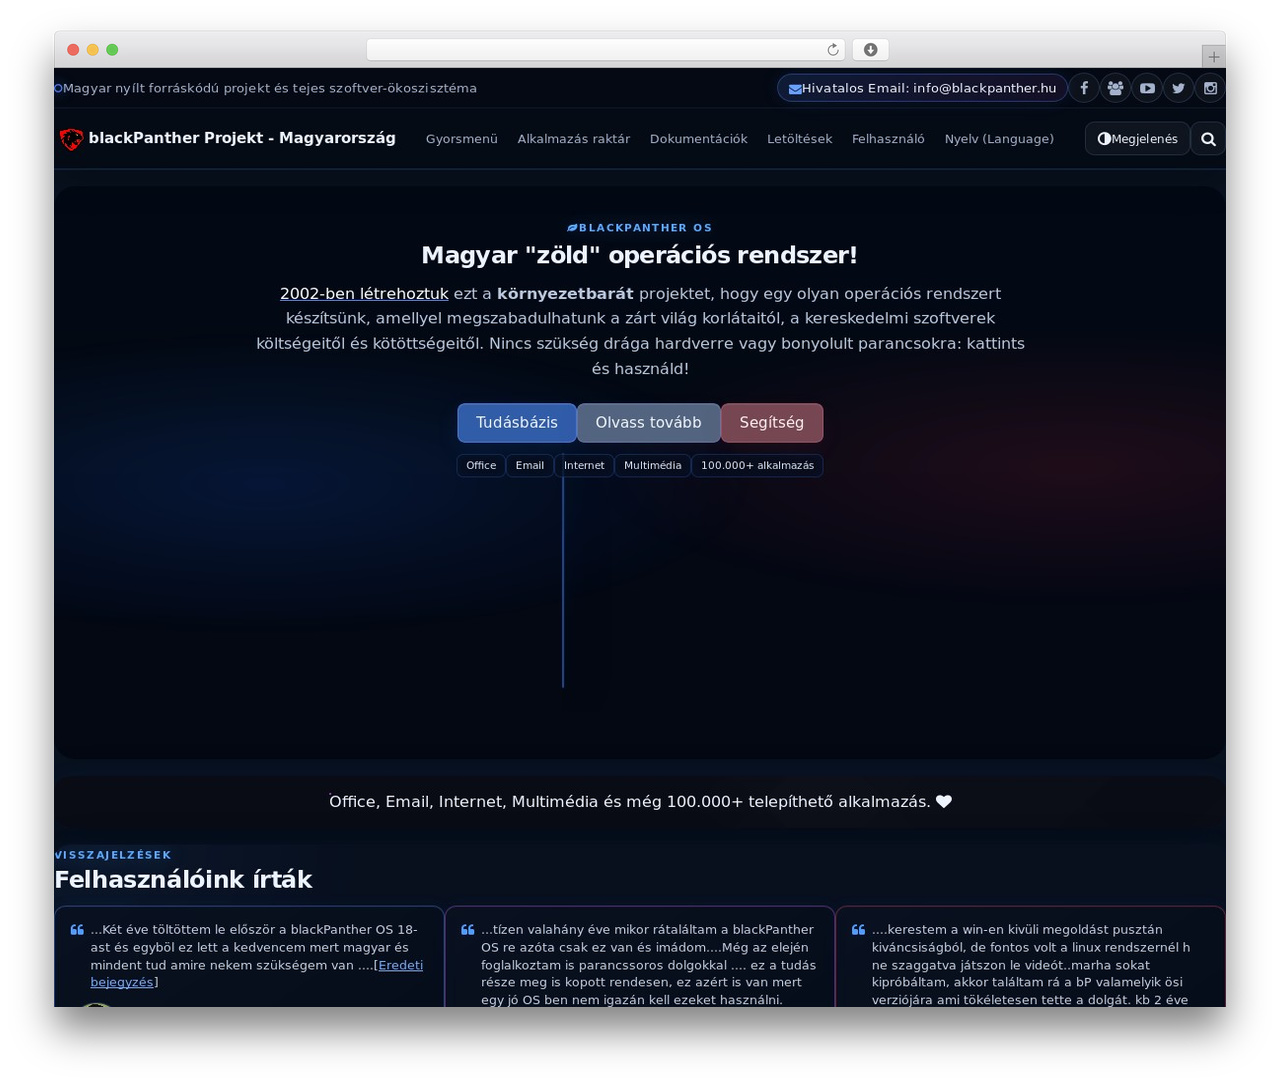Toggle the Megjelenés appearance theme
The image size is (1280, 1084).
(1137, 139)
